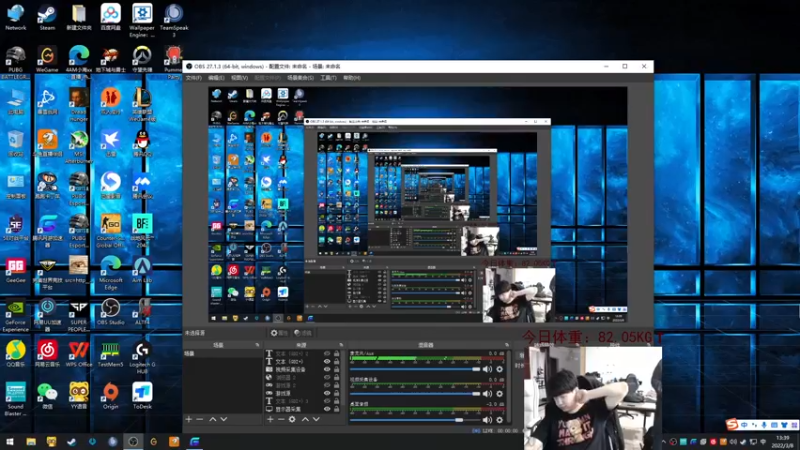Viewport: 800px width, 450px height.
Task: Open the ToDesk desktop icon
Action: [142, 396]
